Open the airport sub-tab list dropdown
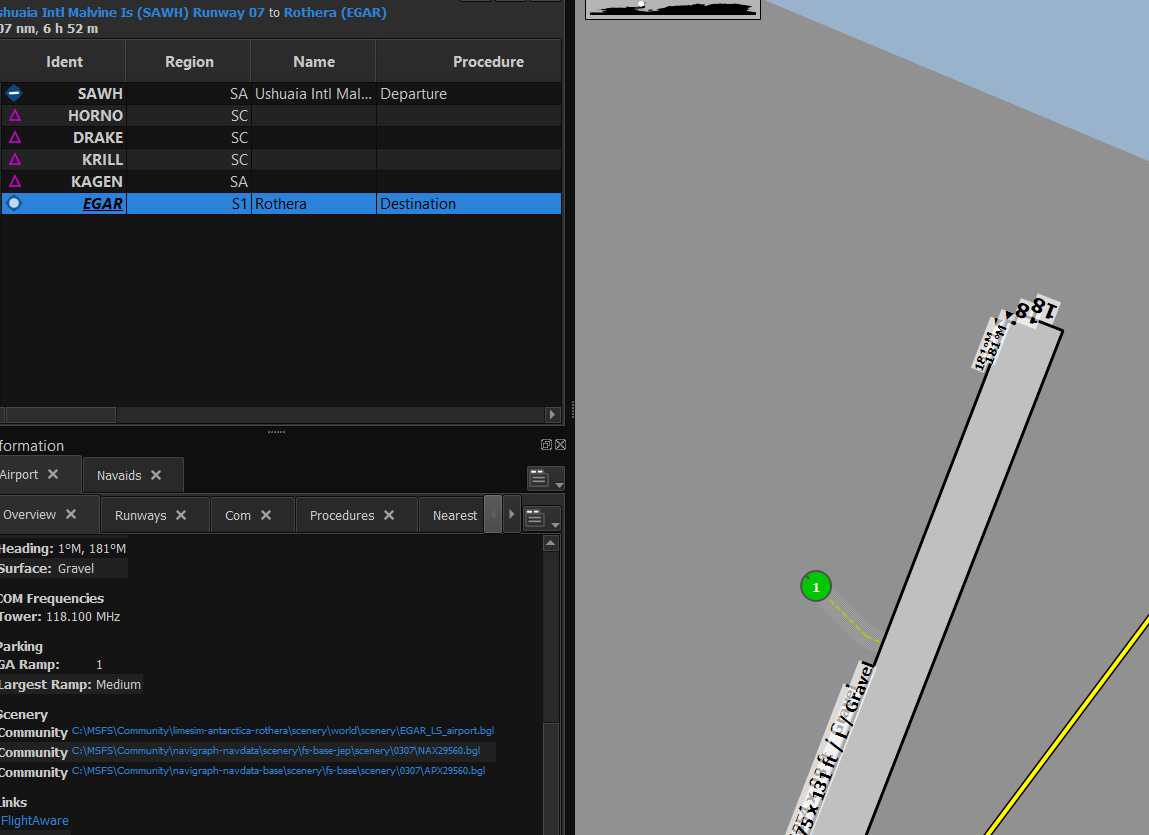 [542, 518]
